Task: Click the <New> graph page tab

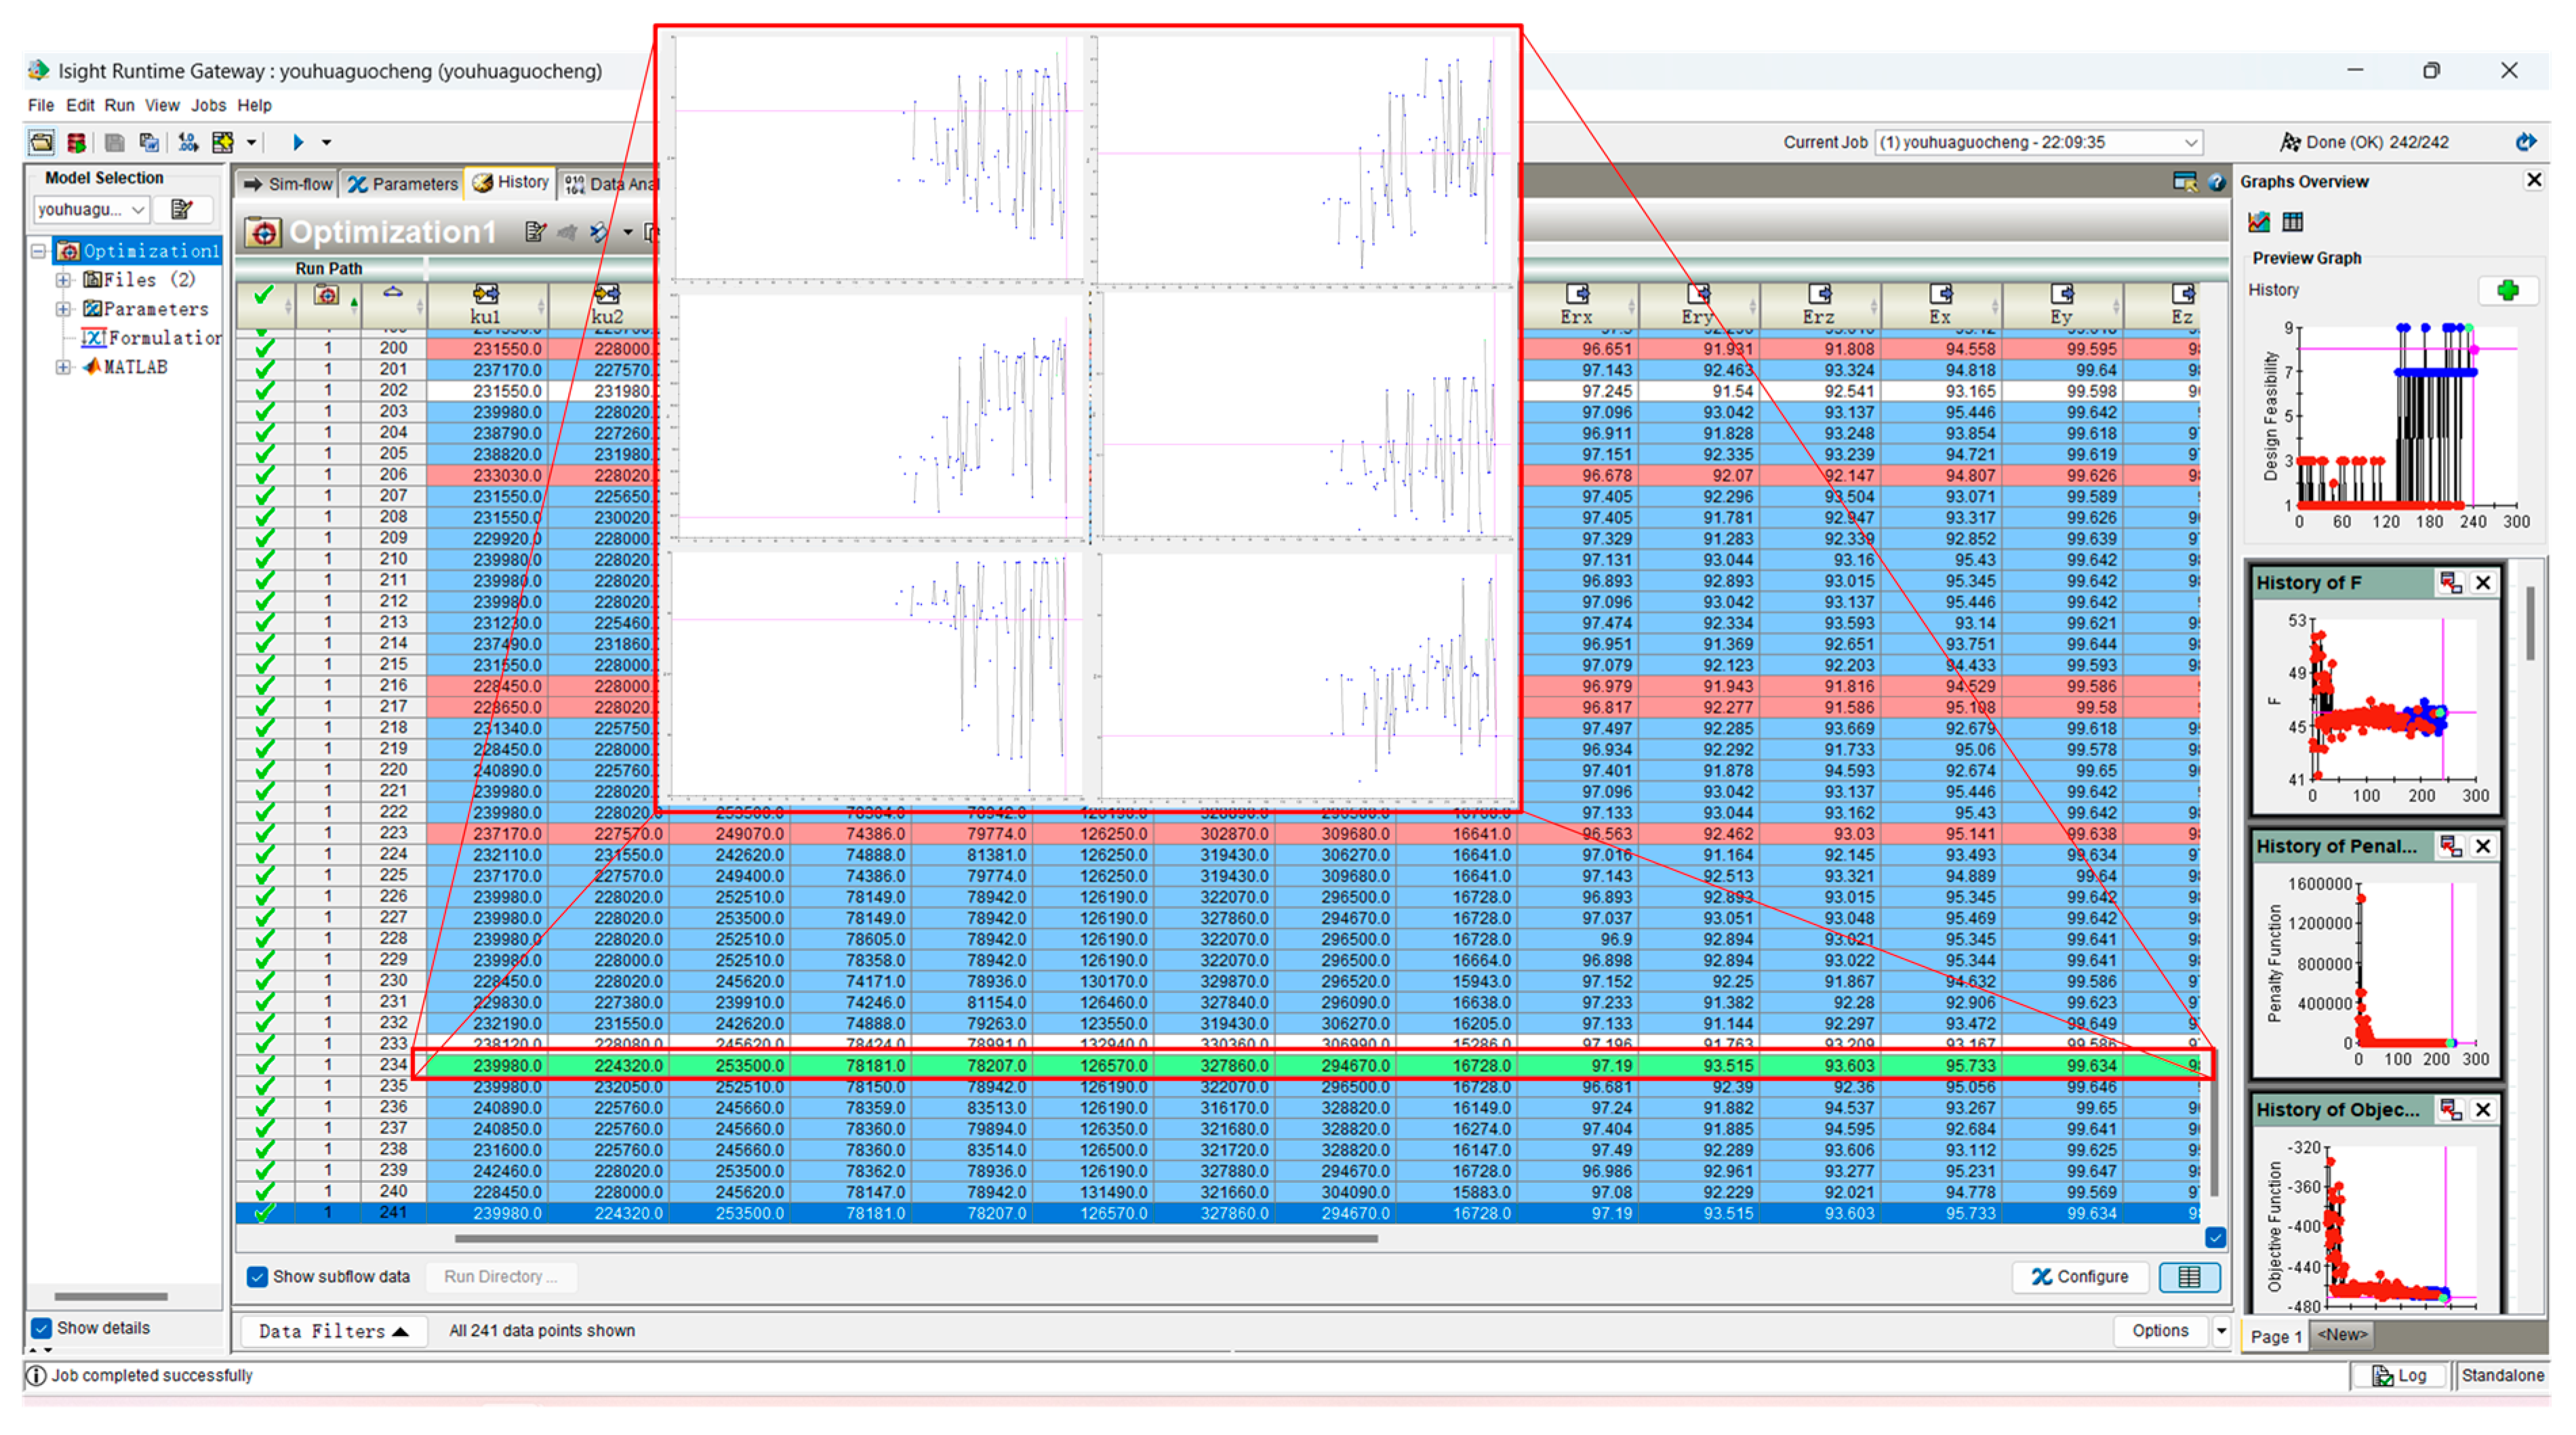Action: (x=2342, y=1335)
